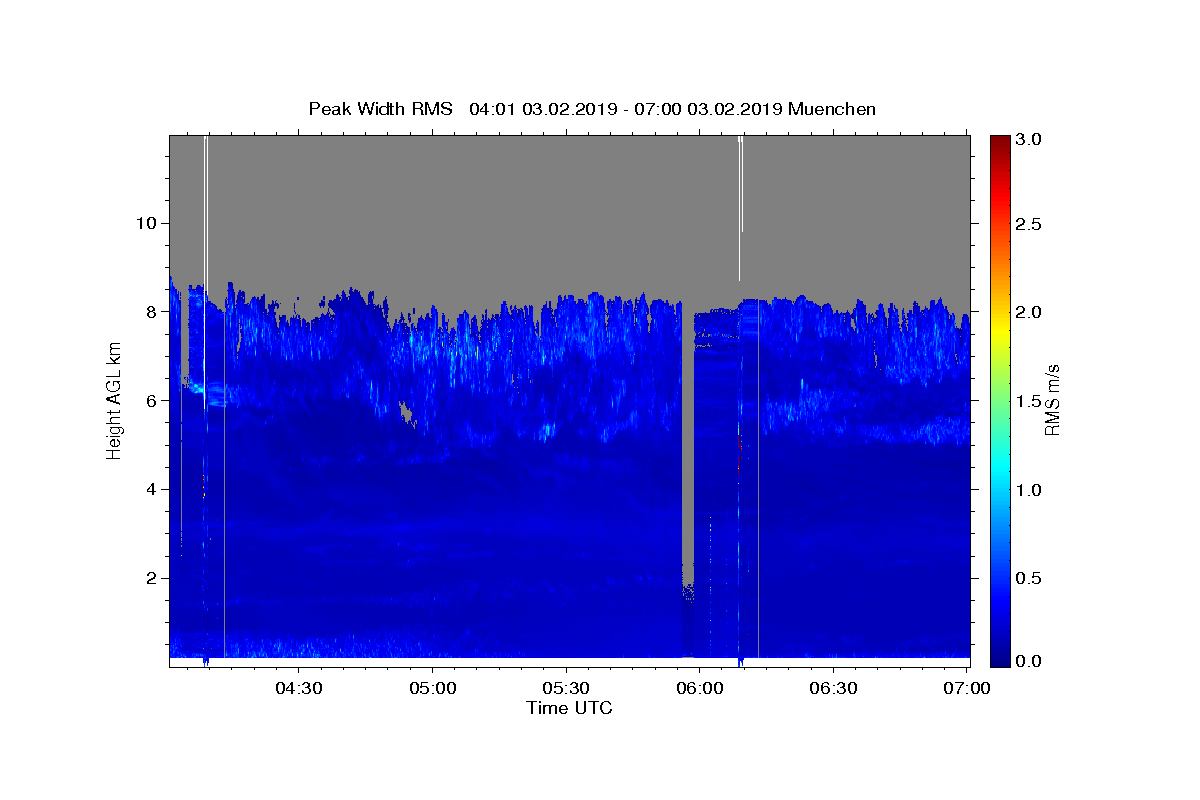Screen dimensions: 1200x800
Task: Click the time tick label 06:00
Action: pos(699,688)
